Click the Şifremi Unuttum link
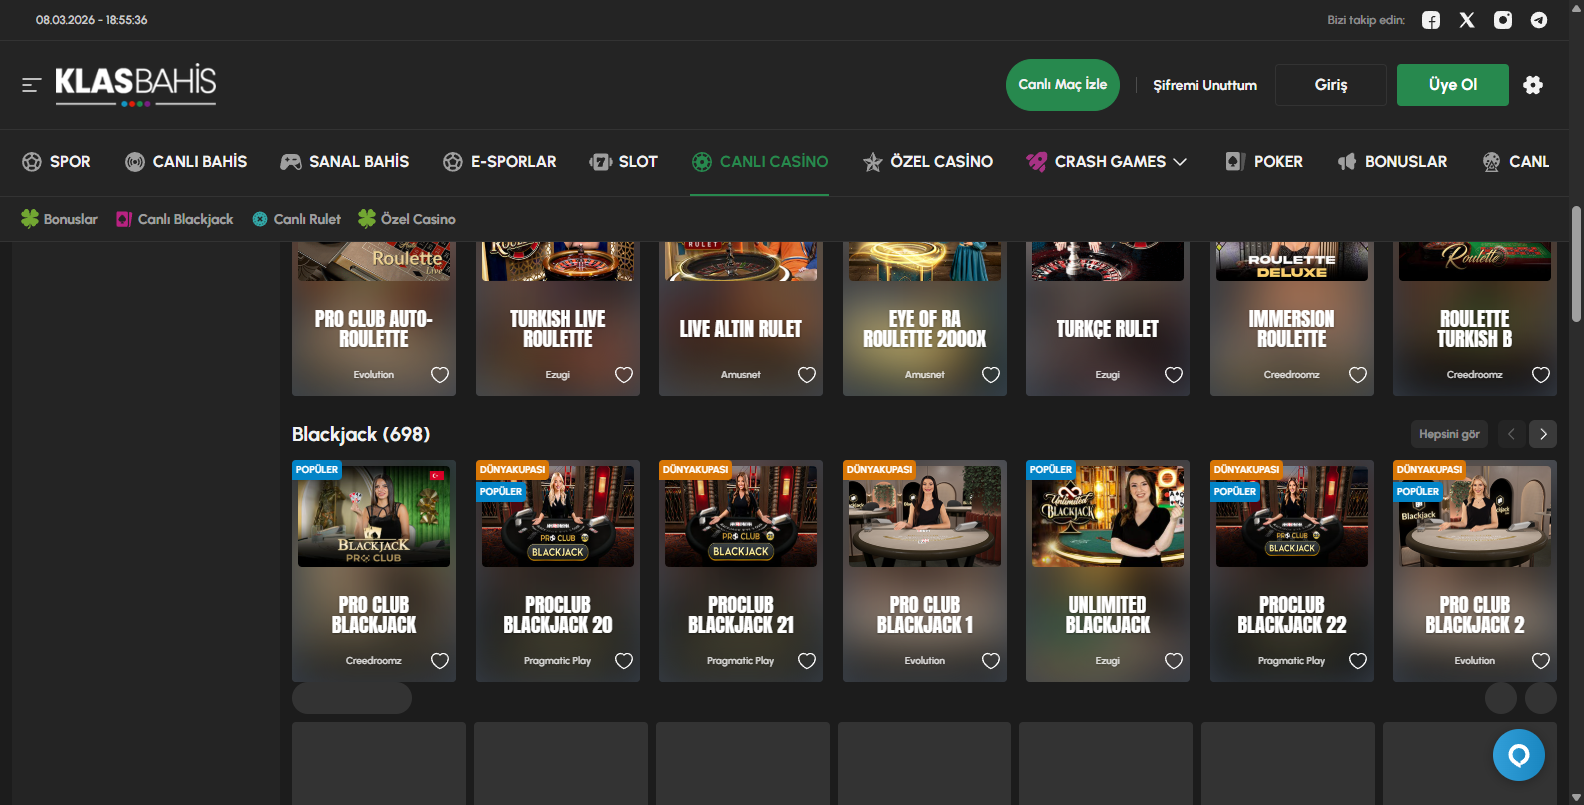Image resolution: width=1584 pixels, height=805 pixels. coord(1205,85)
